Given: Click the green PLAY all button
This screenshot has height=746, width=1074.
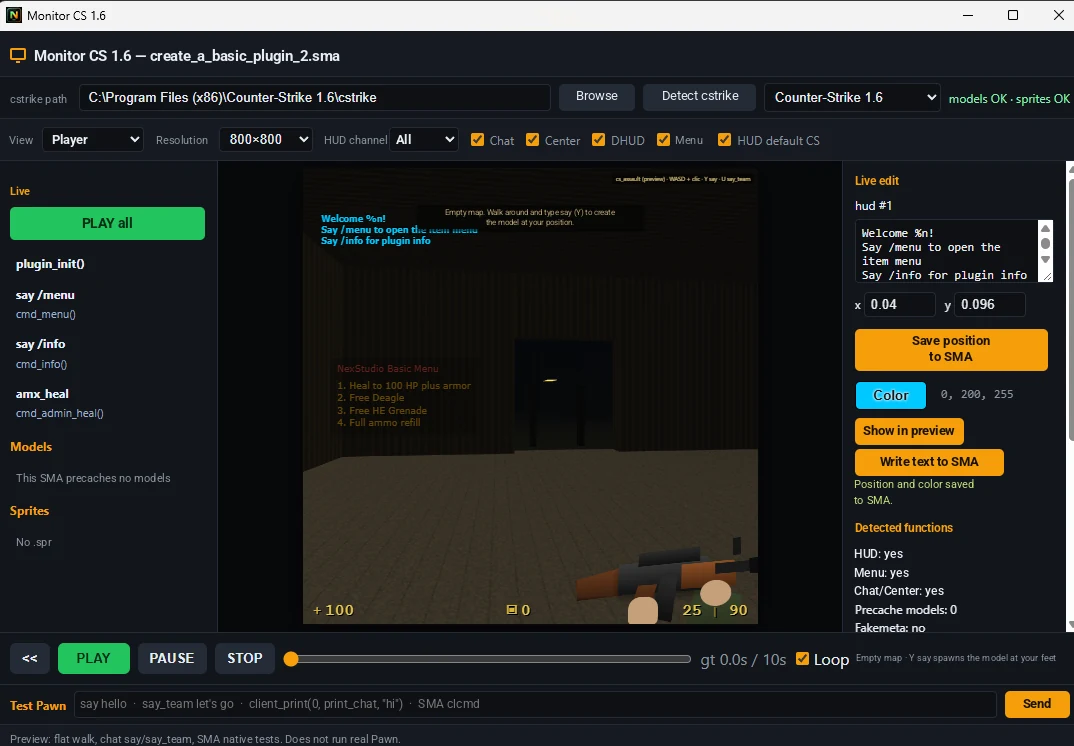Looking at the screenshot, I should coord(107,223).
